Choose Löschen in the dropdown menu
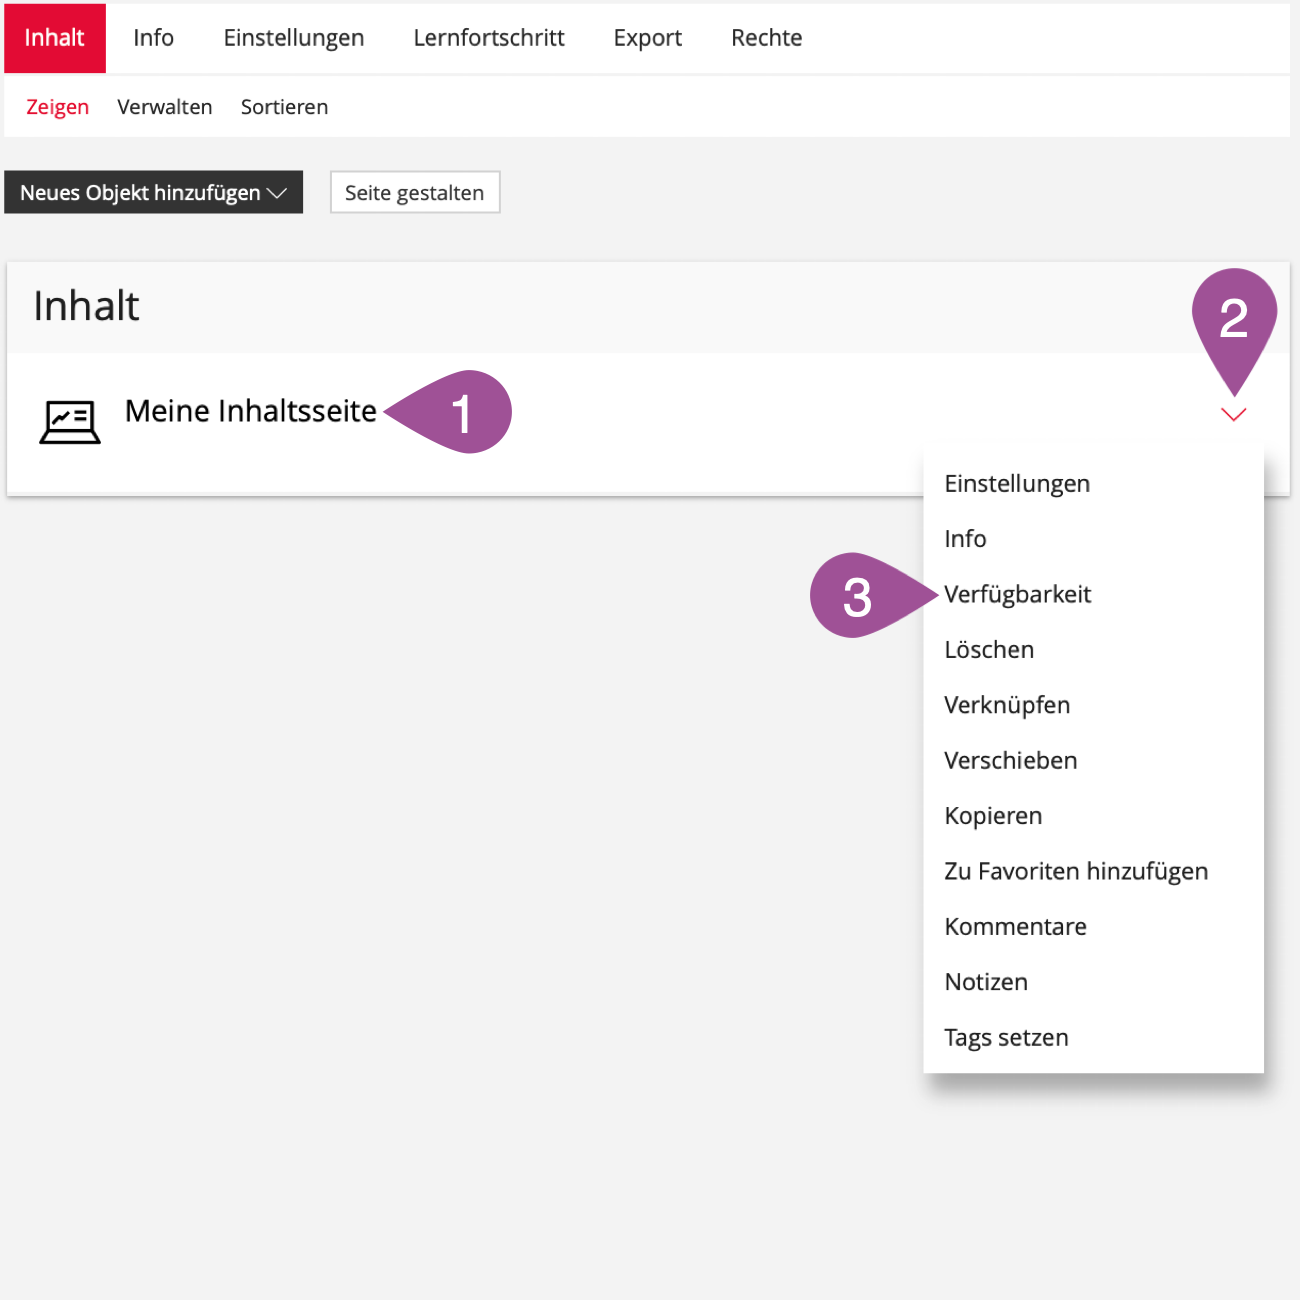Viewport: 1300px width, 1300px height. pyautogui.click(x=989, y=650)
